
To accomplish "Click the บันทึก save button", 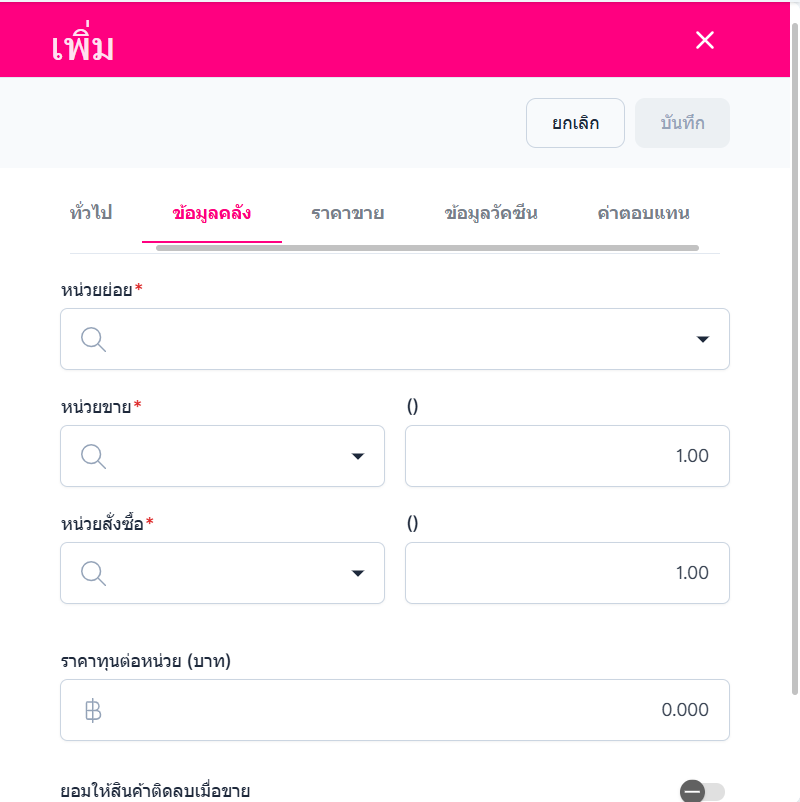I will 682,123.
